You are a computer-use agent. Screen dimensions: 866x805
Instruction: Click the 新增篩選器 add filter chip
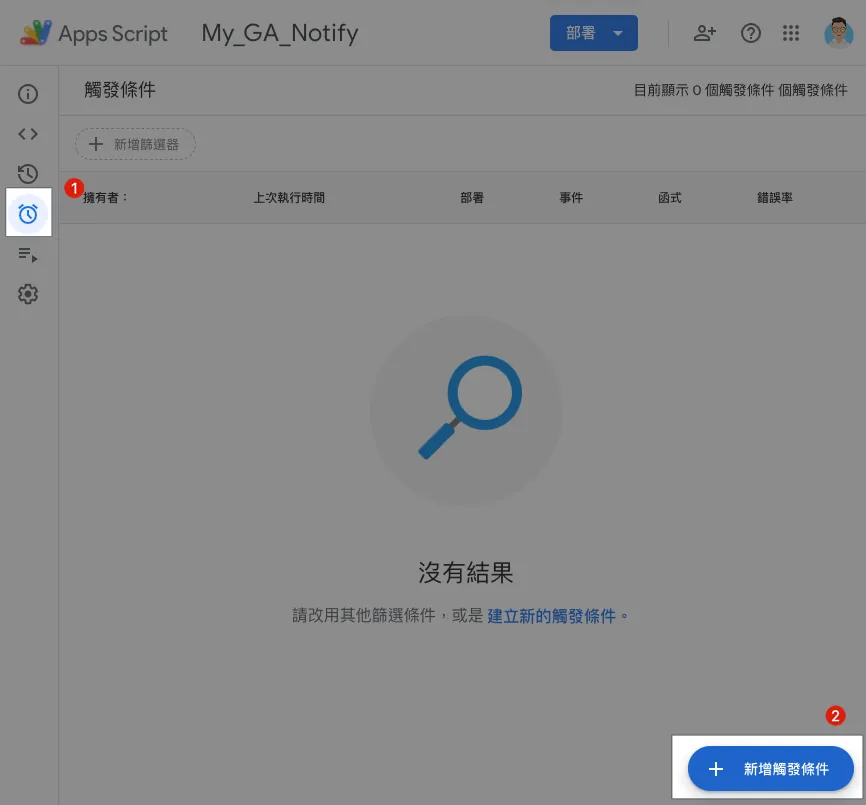[135, 144]
